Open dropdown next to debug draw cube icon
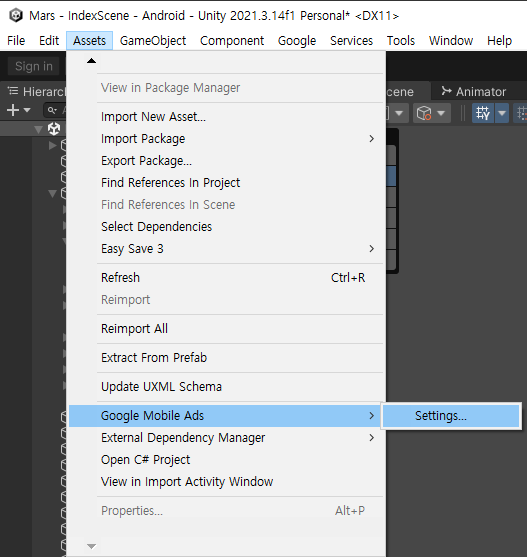Image resolution: width=527 pixels, height=557 pixels. pos(441,113)
